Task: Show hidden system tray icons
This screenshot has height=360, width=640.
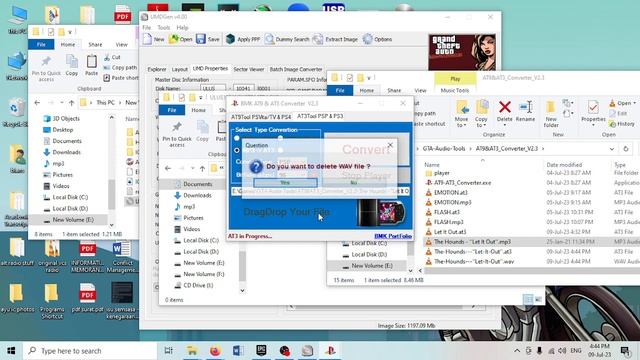Action: [517, 351]
